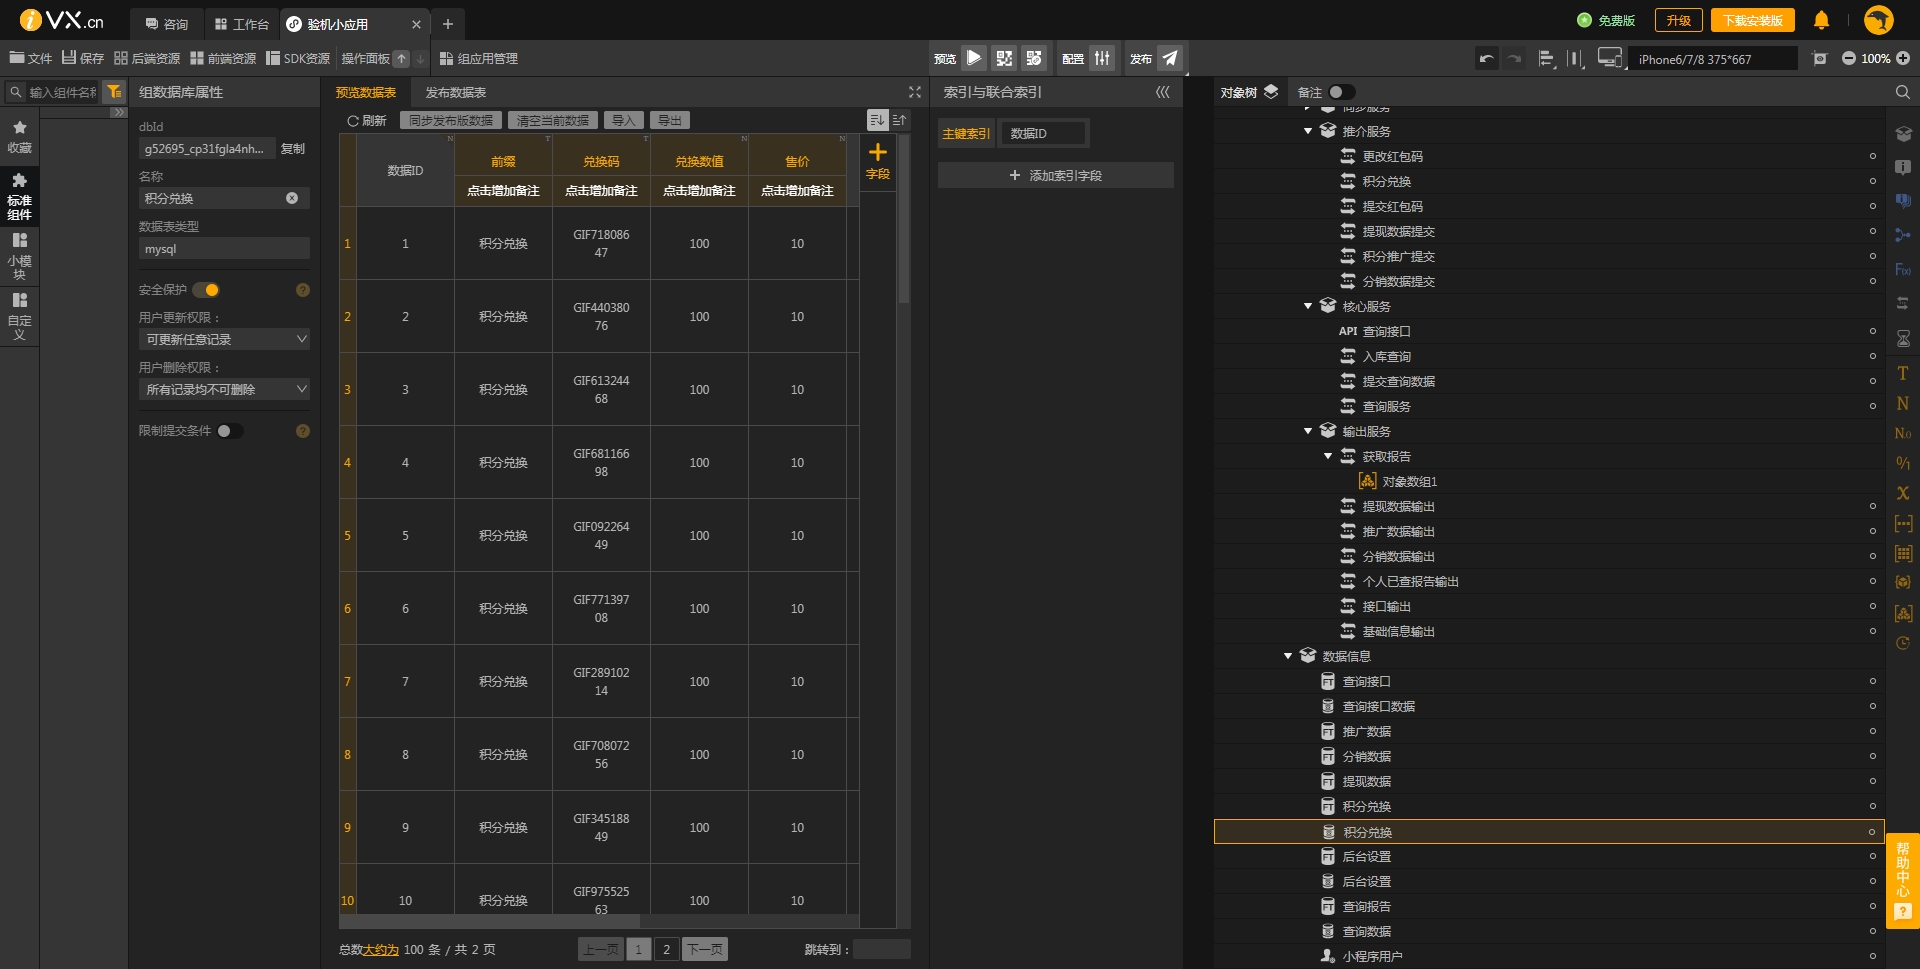
Task: Click the 导入 import button
Action: pyautogui.click(x=624, y=120)
